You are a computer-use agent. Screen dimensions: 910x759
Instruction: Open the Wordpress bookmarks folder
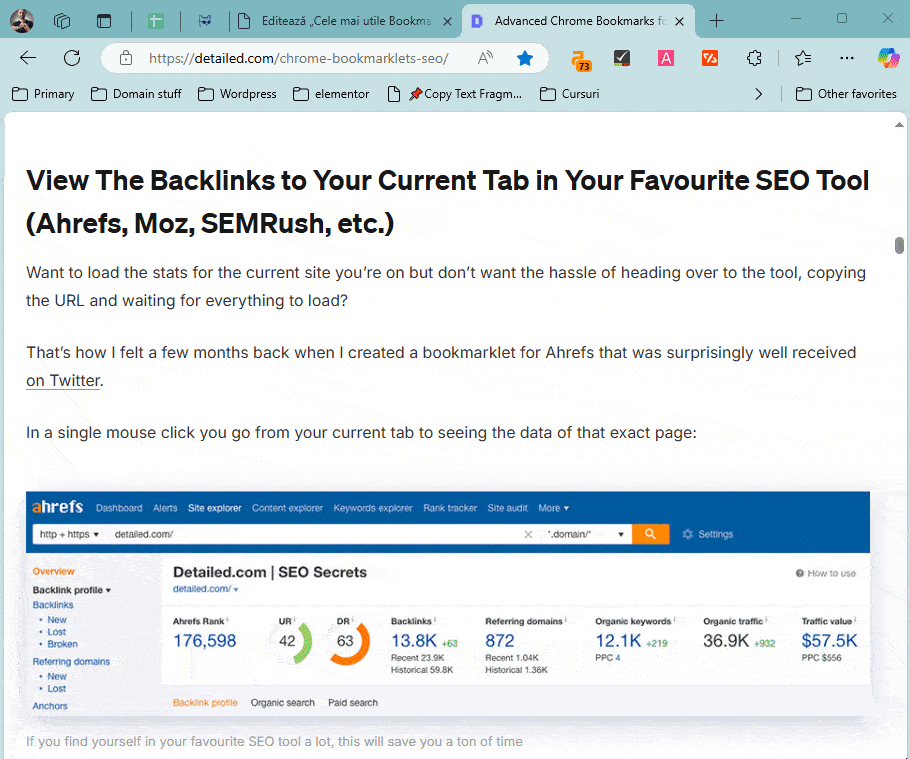237,94
